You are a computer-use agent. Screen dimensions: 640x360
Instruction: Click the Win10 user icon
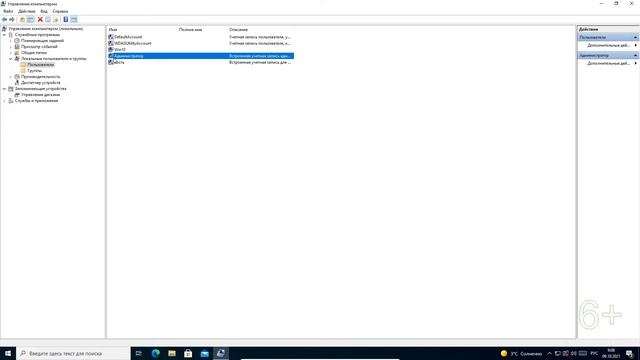pyautogui.click(x=111, y=49)
